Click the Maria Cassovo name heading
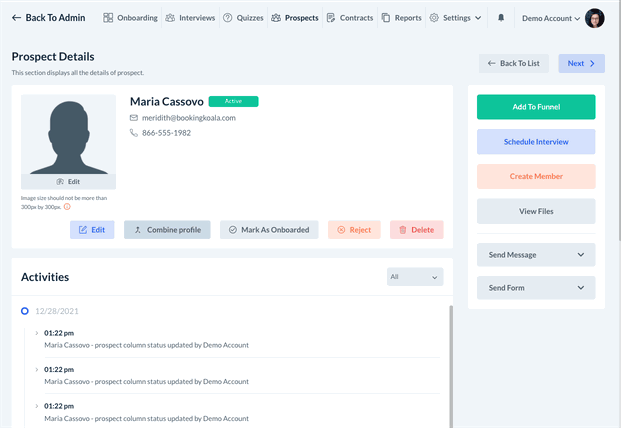 pos(167,102)
